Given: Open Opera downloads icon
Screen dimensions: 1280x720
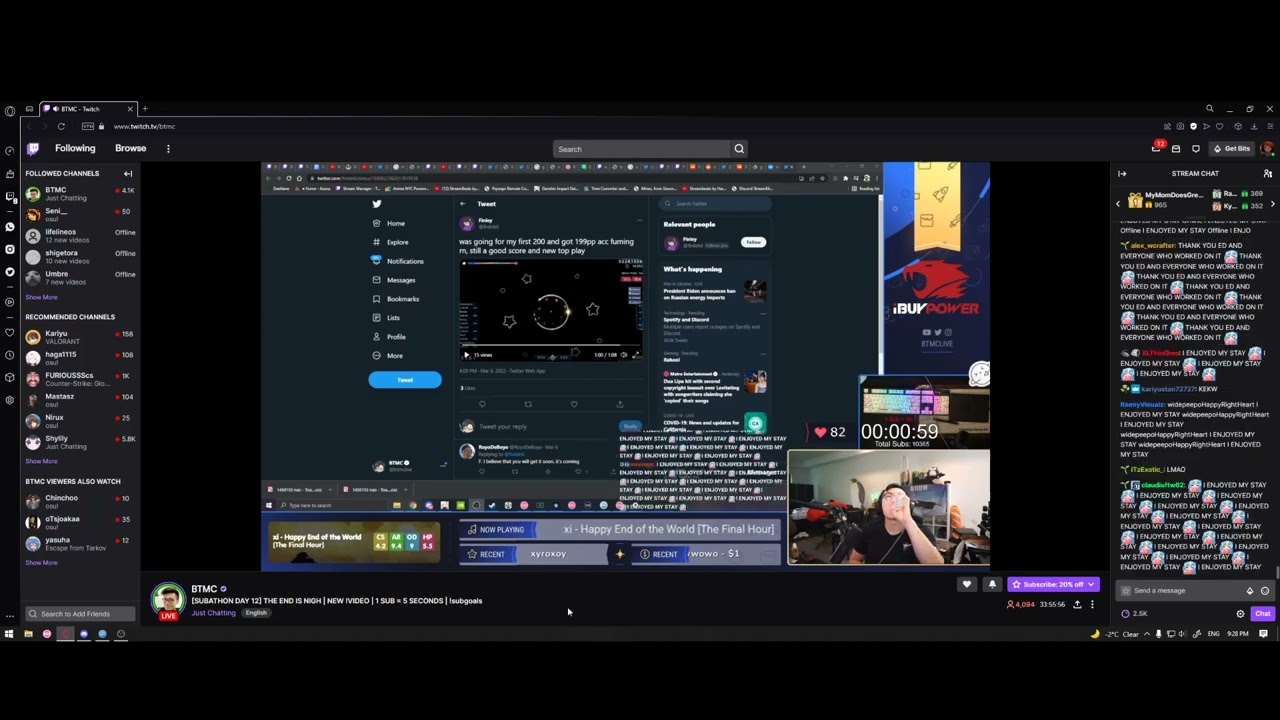Looking at the screenshot, I should pyautogui.click(x=1254, y=127).
